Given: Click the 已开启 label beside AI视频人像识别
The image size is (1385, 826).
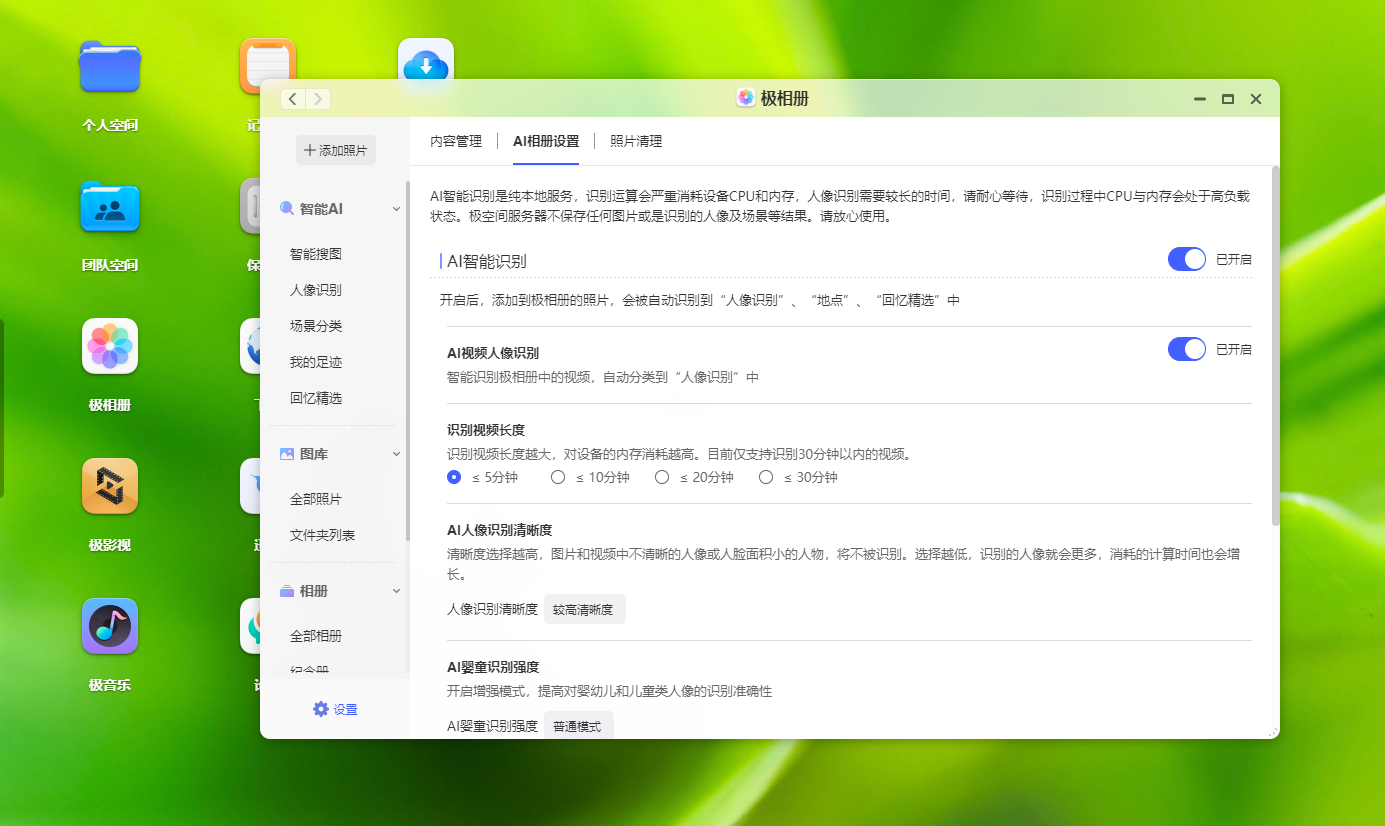Looking at the screenshot, I should [x=1234, y=349].
